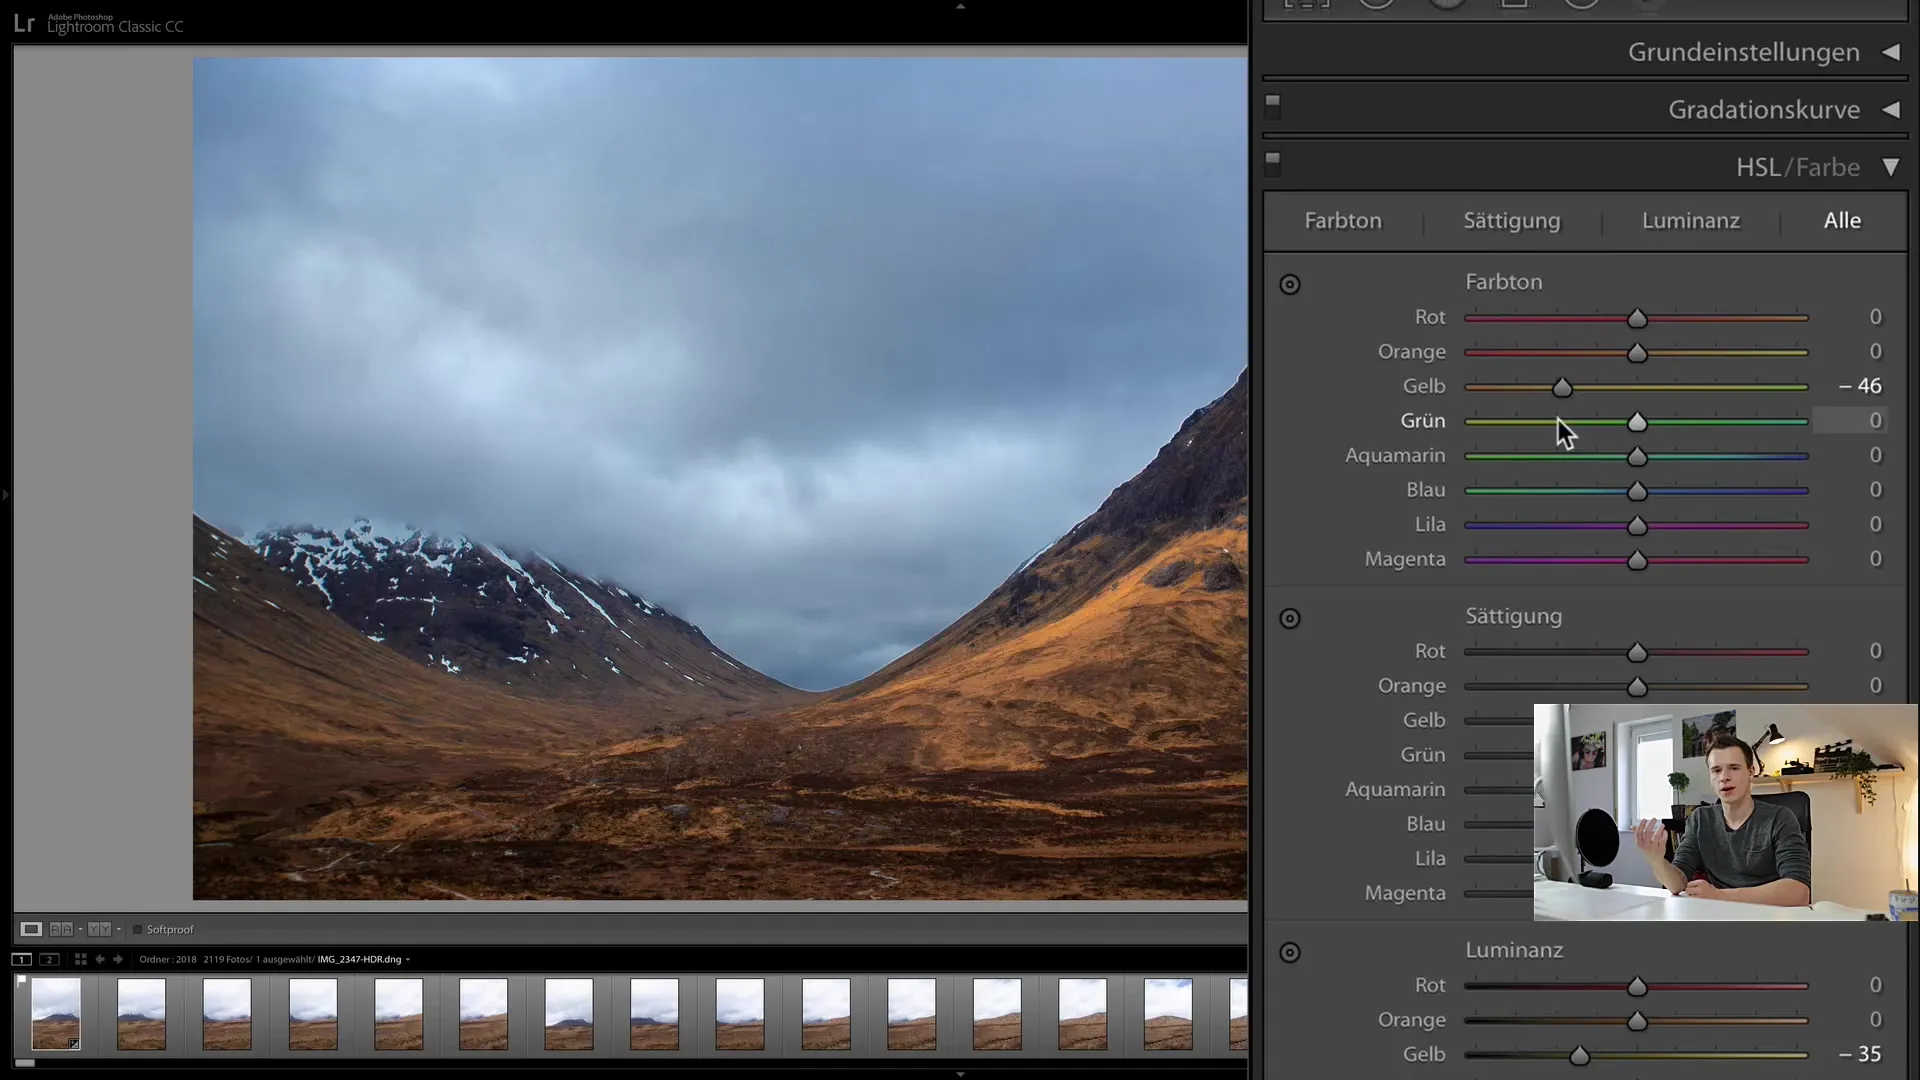Viewport: 1920px width, 1080px height.
Task: Adjust the Farbton Aquamarin slider
Action: 1637,457
